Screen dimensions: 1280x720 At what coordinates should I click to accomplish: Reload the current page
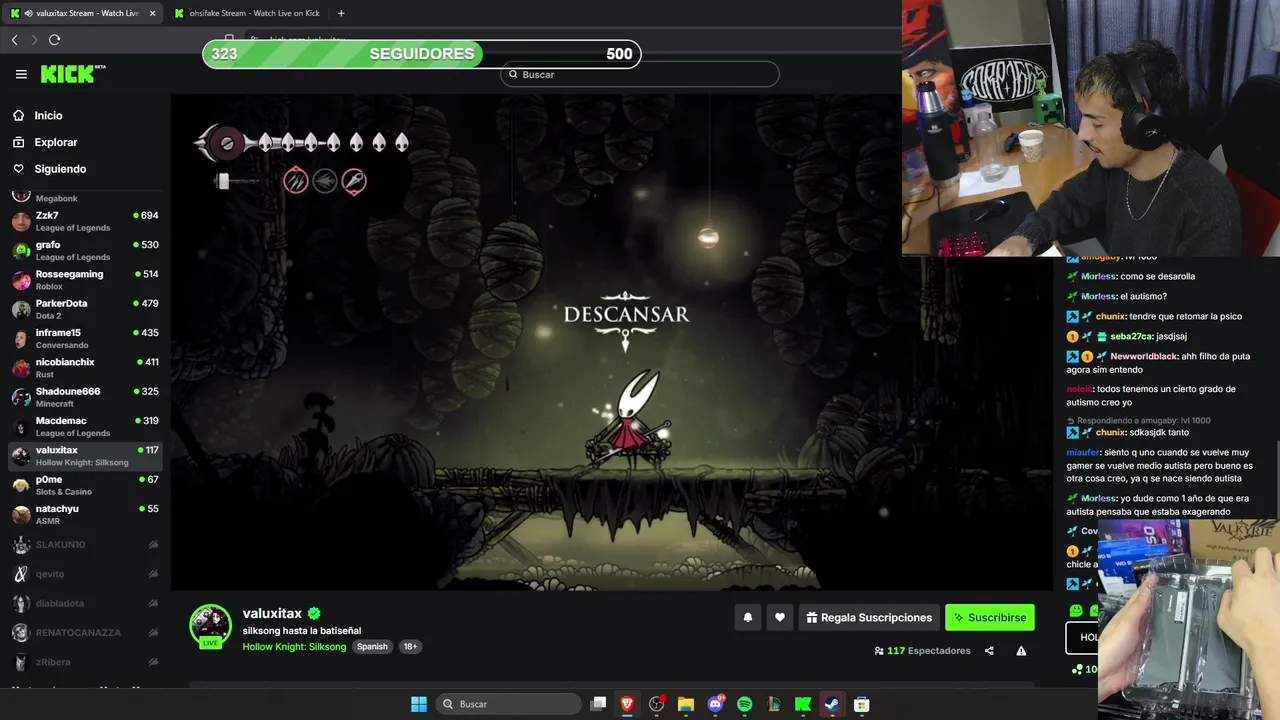click(54, 40)
